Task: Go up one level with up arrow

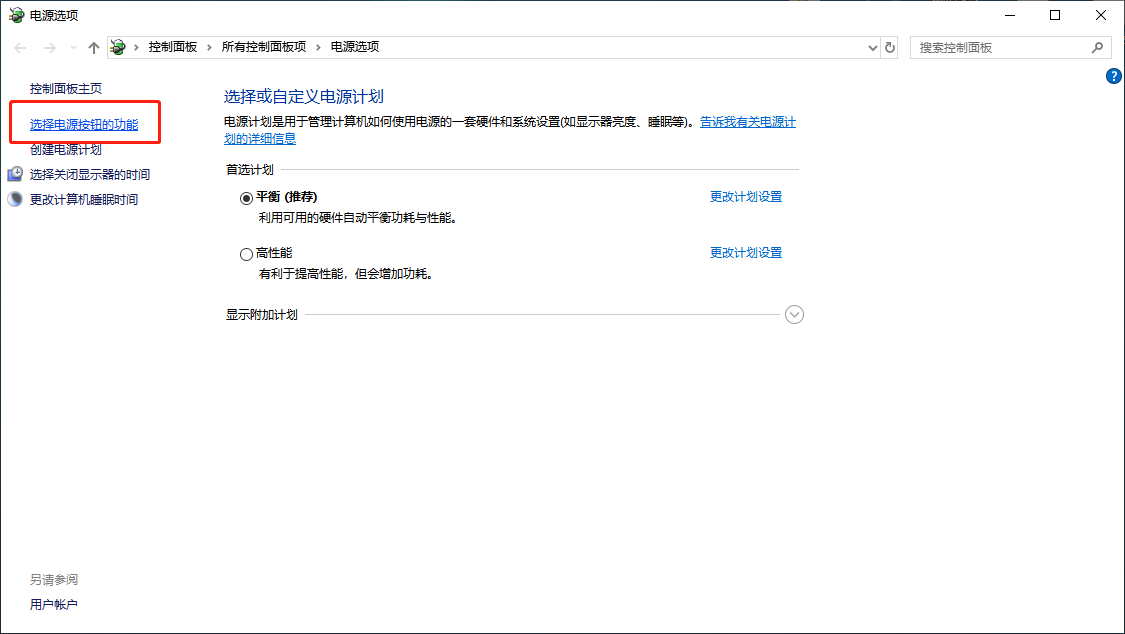Action: pyautogui.click(x=94, y=47)
